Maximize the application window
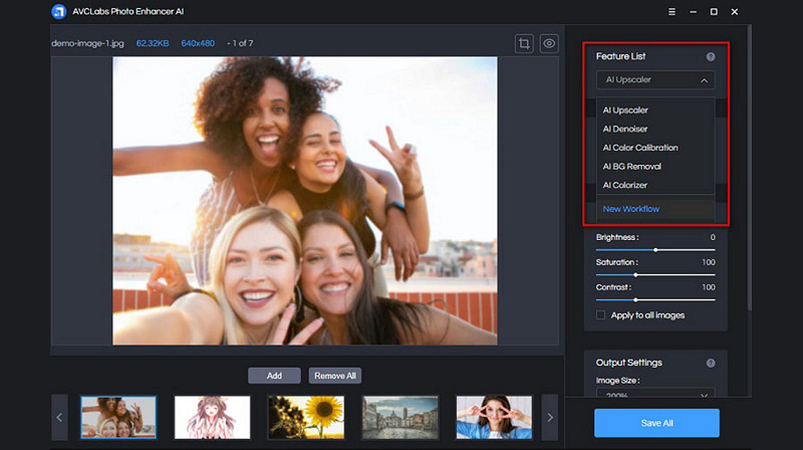 (x=713, y=11)
